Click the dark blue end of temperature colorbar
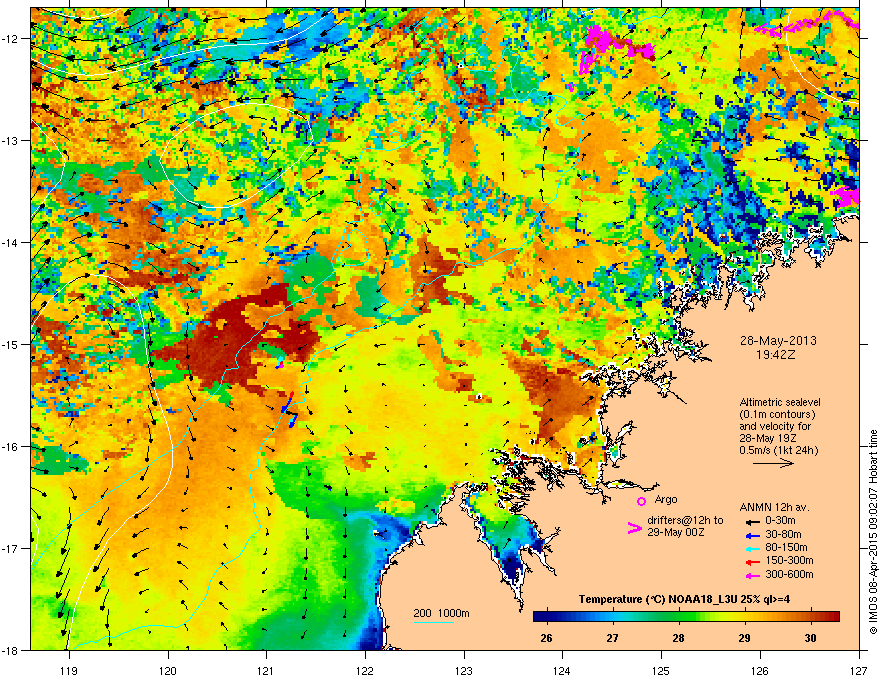Screen dimensions: 880x680 [540, 616]
